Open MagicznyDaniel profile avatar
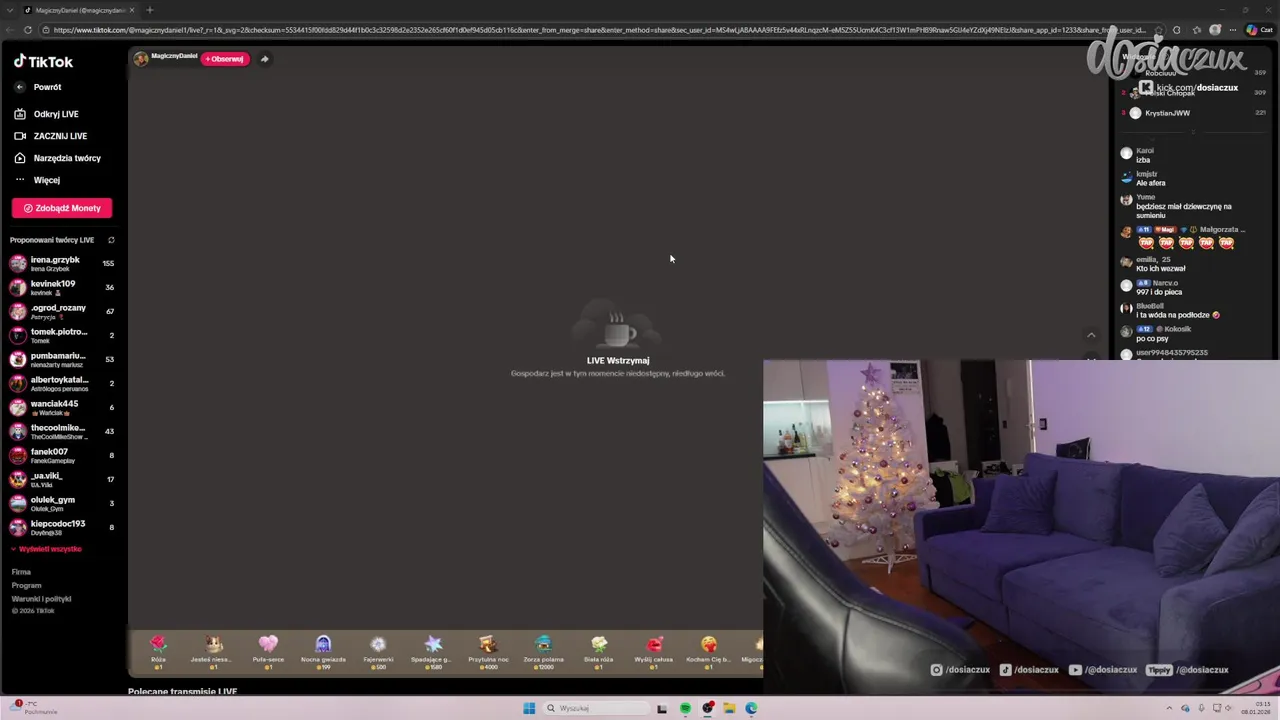Image resolution: width=1280 pixels, height=720 pixels. coord(141,59)
